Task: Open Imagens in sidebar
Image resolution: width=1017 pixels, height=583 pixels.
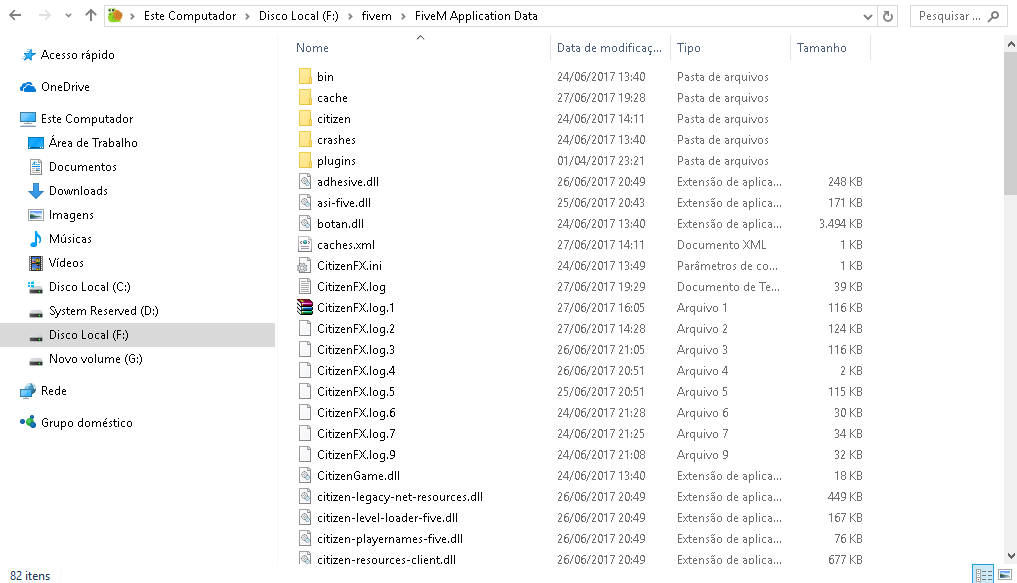Action: pyautogui.click(x=61, y=215)
